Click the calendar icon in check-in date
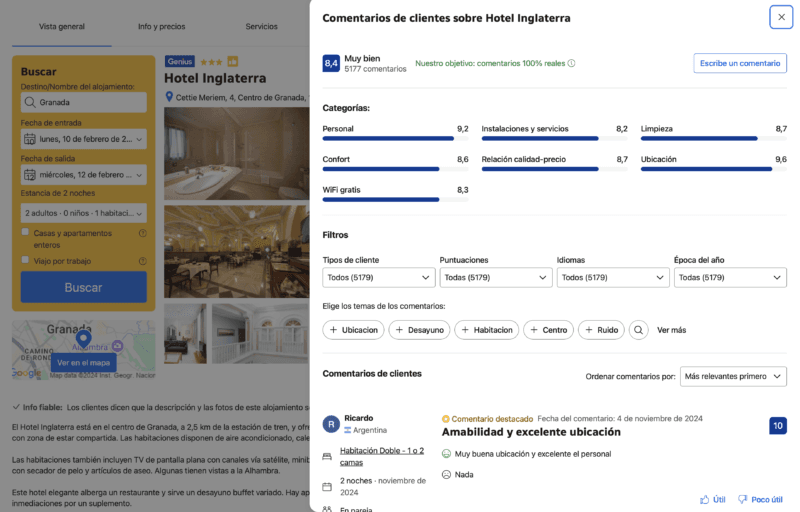Viewport: 800px width, 512px height. point(30,139)
